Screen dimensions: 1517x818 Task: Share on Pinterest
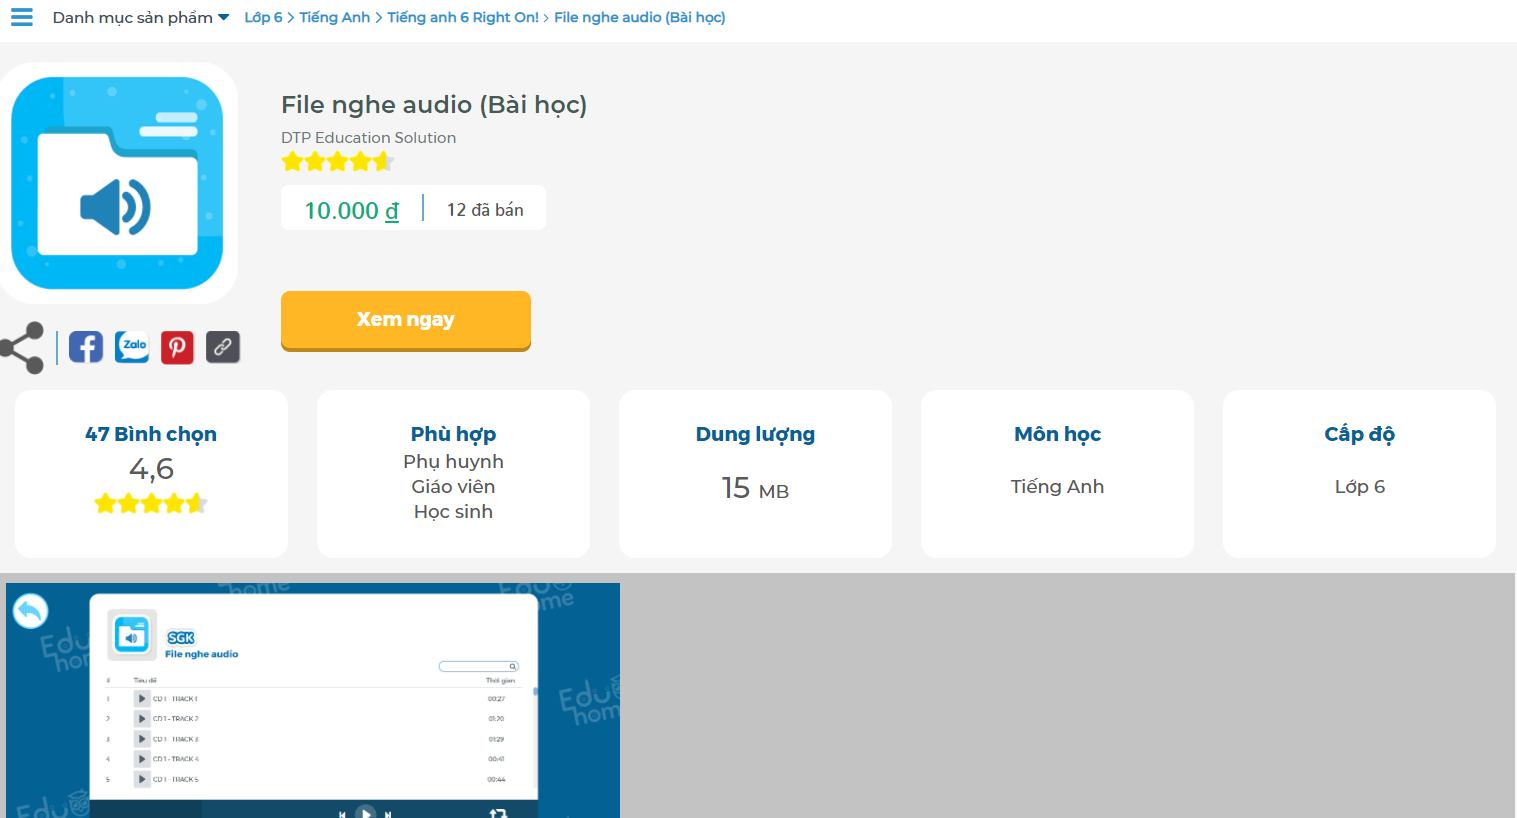(177, 347)
